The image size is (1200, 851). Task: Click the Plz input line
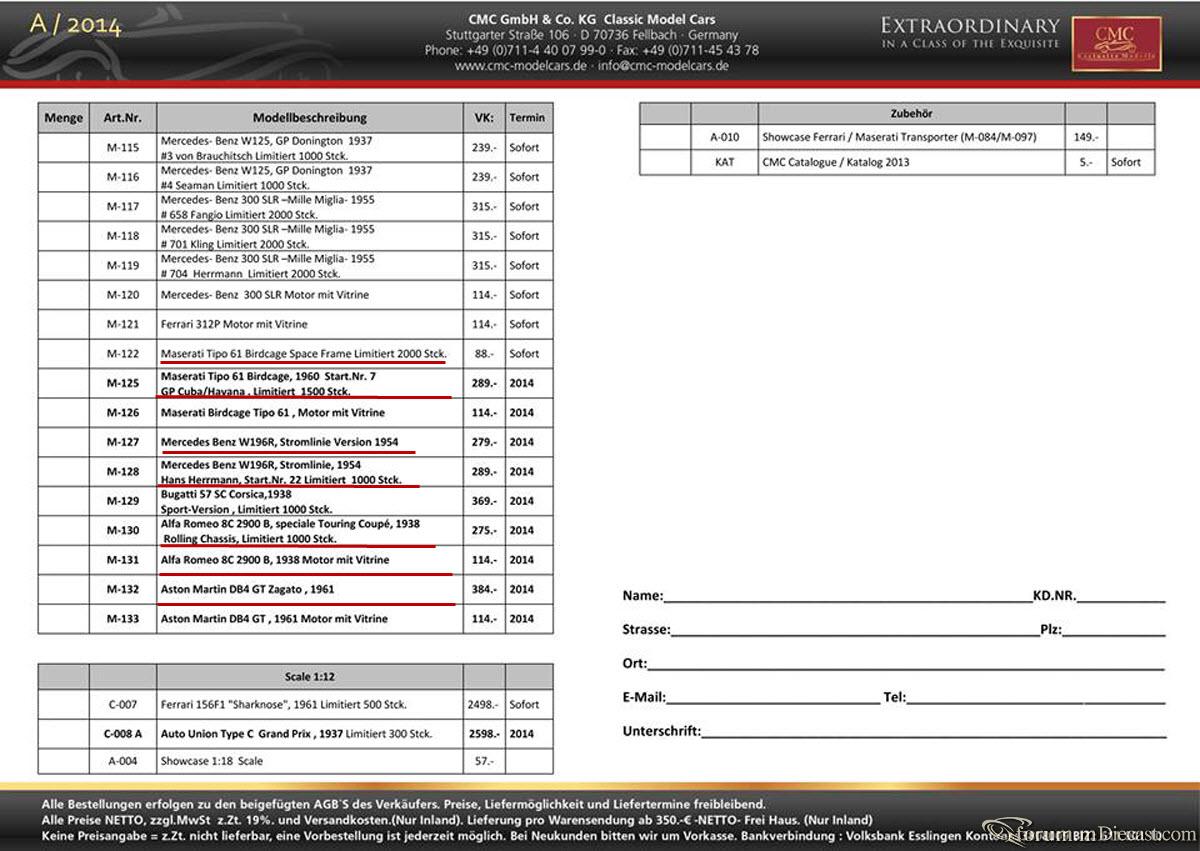coord(1114,631)
